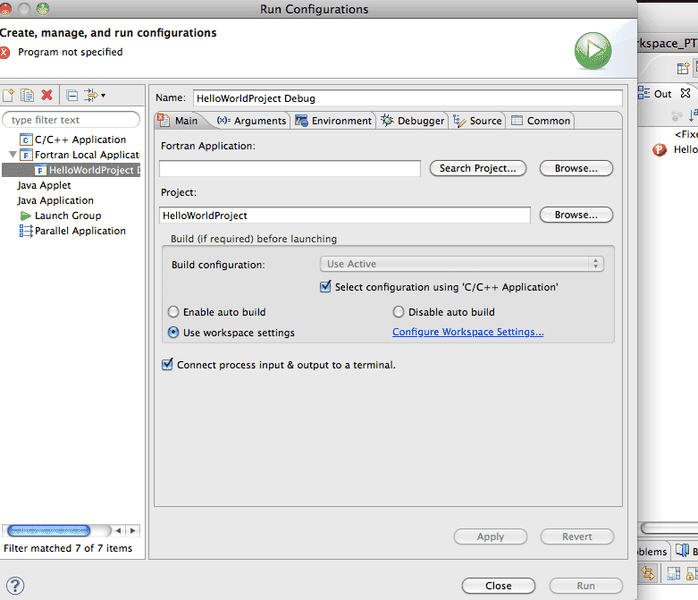This screenshot has height=600, width=698.
Task: Open the Configure Workspace Settings link
Action: [468, 332]
